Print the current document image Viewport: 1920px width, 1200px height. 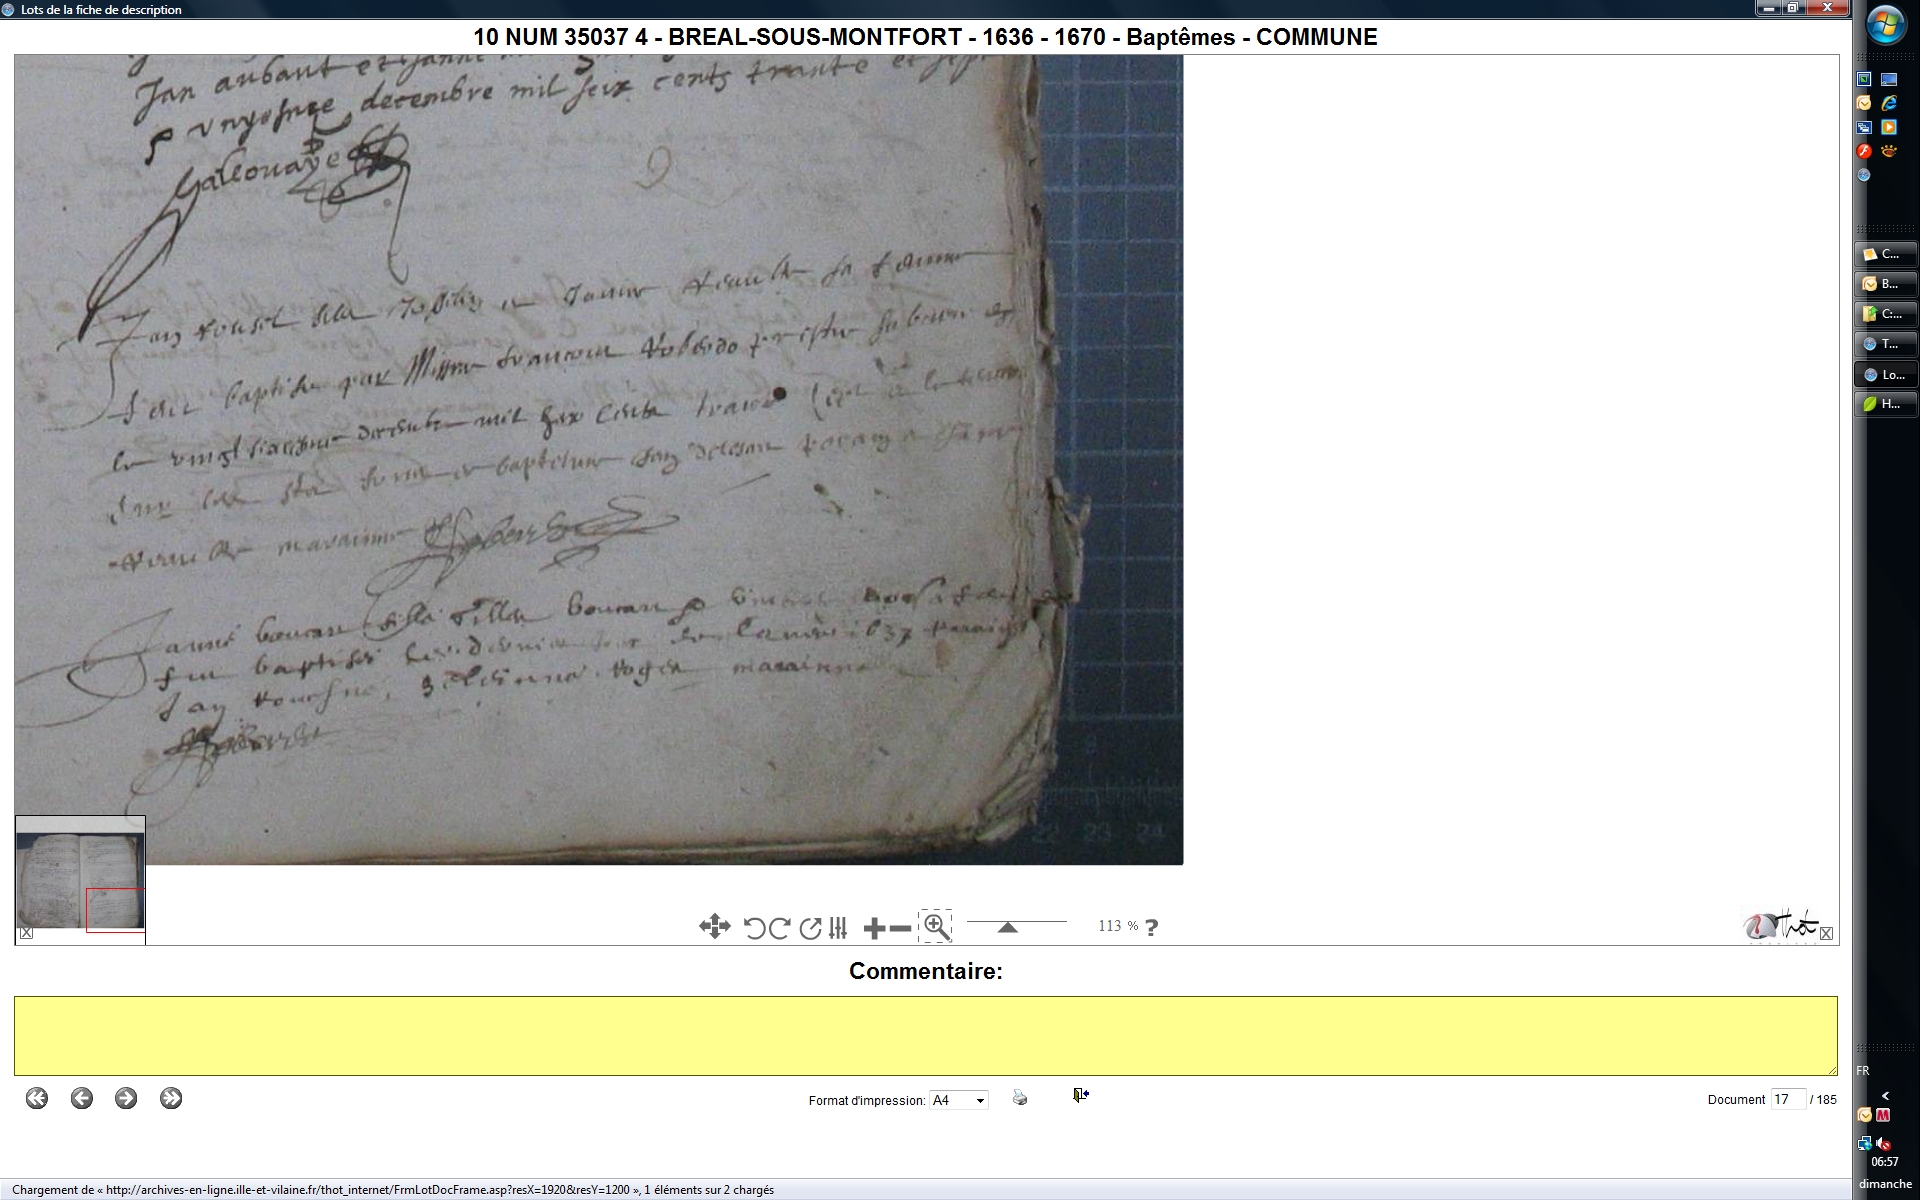(x=1019, y=1097)
